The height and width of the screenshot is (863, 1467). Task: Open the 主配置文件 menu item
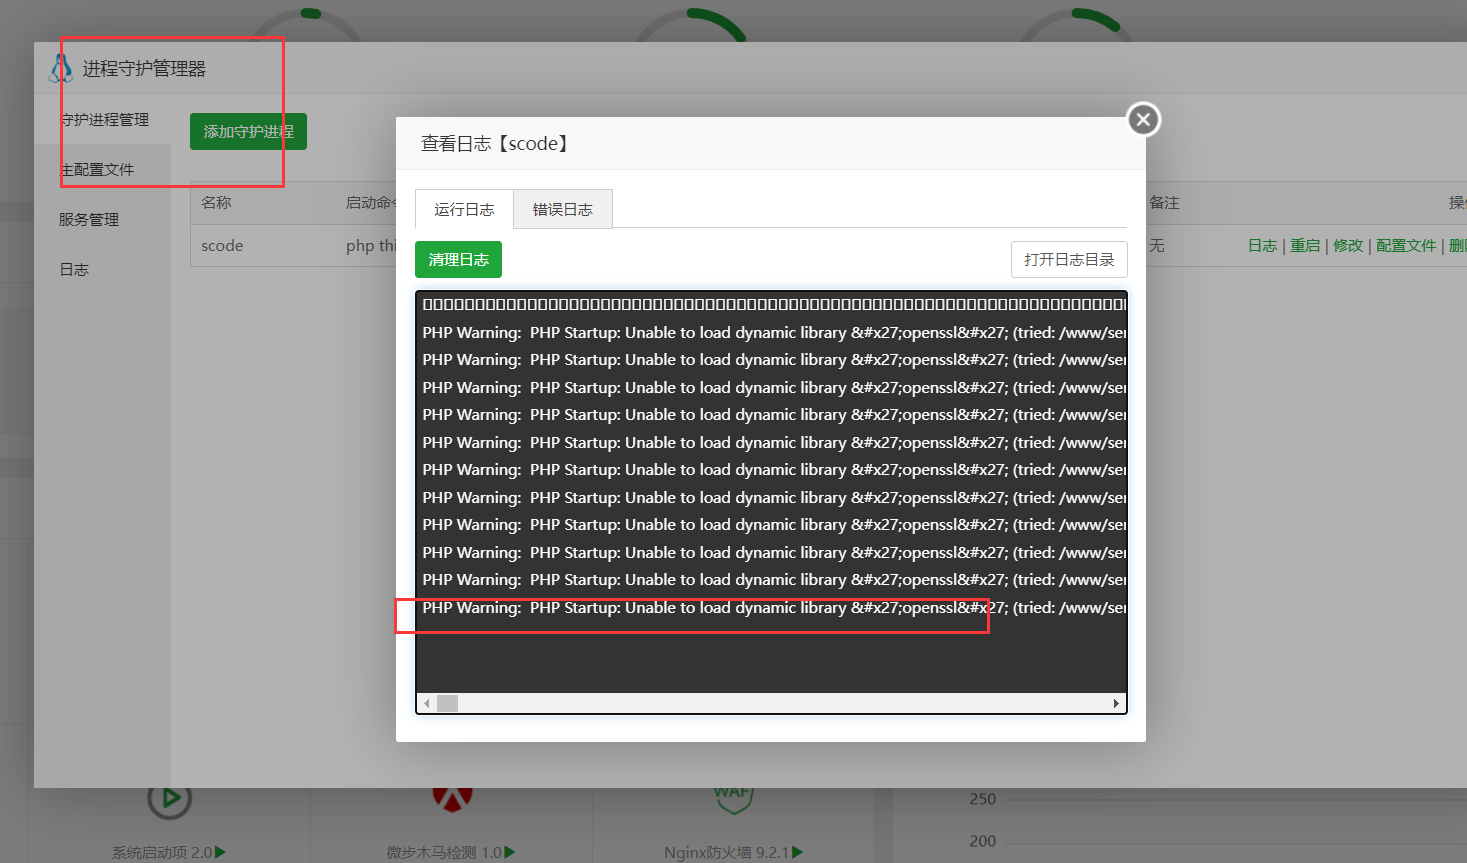[103, 169]
